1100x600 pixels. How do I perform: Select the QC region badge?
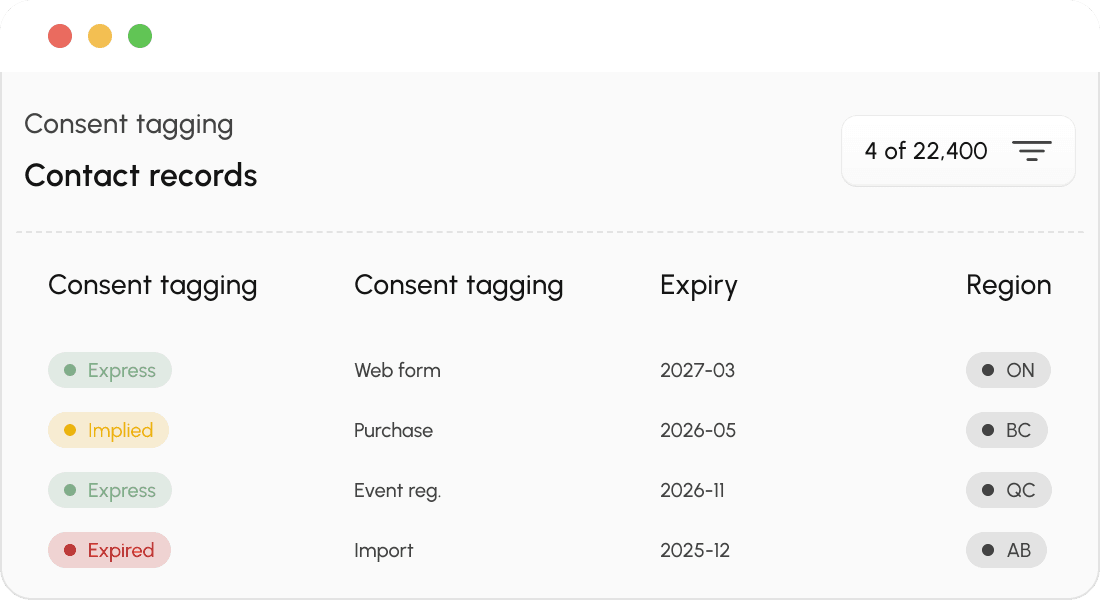point(1009,490)
